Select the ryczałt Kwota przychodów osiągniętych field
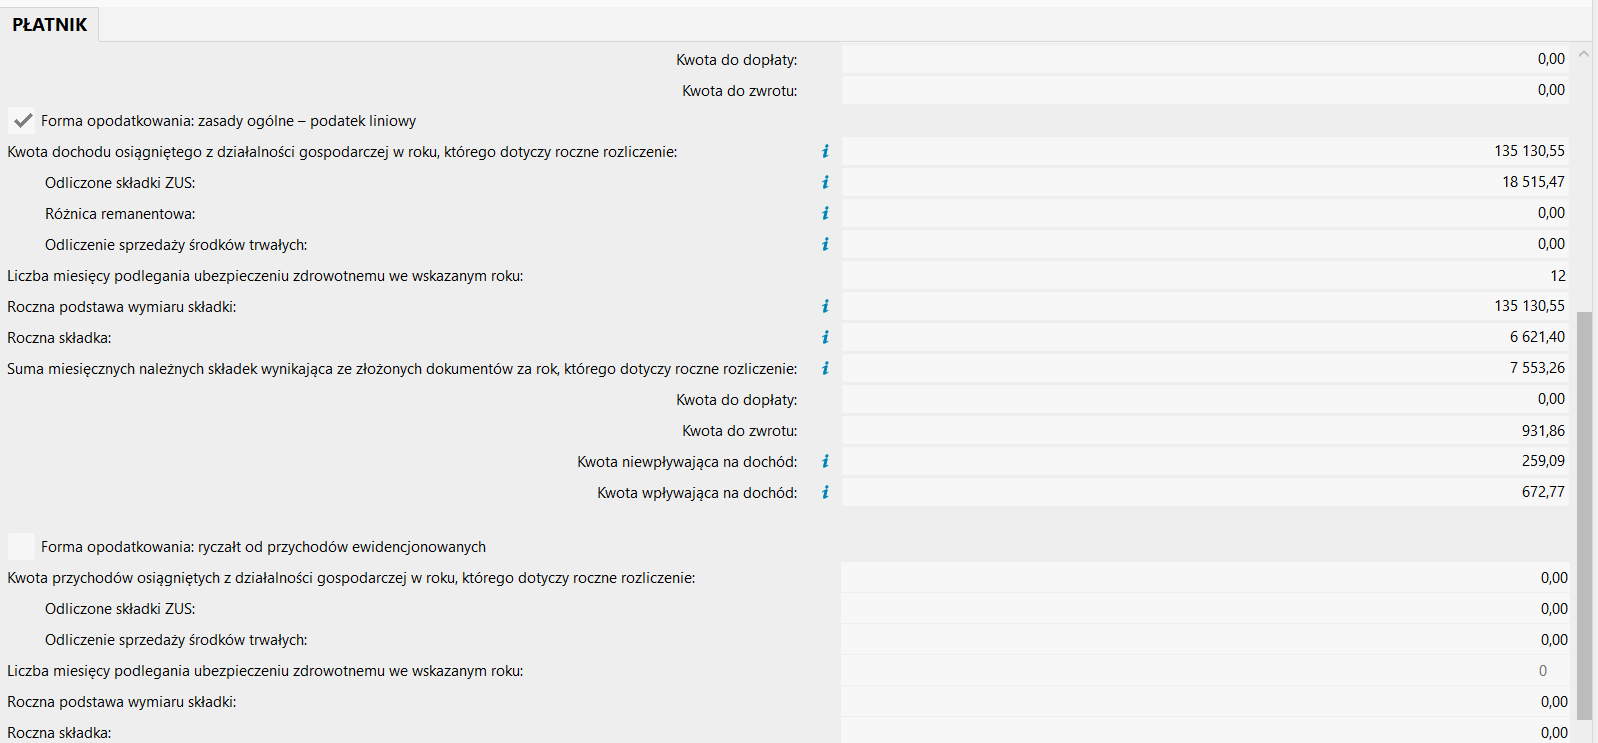 point(1204,577)
